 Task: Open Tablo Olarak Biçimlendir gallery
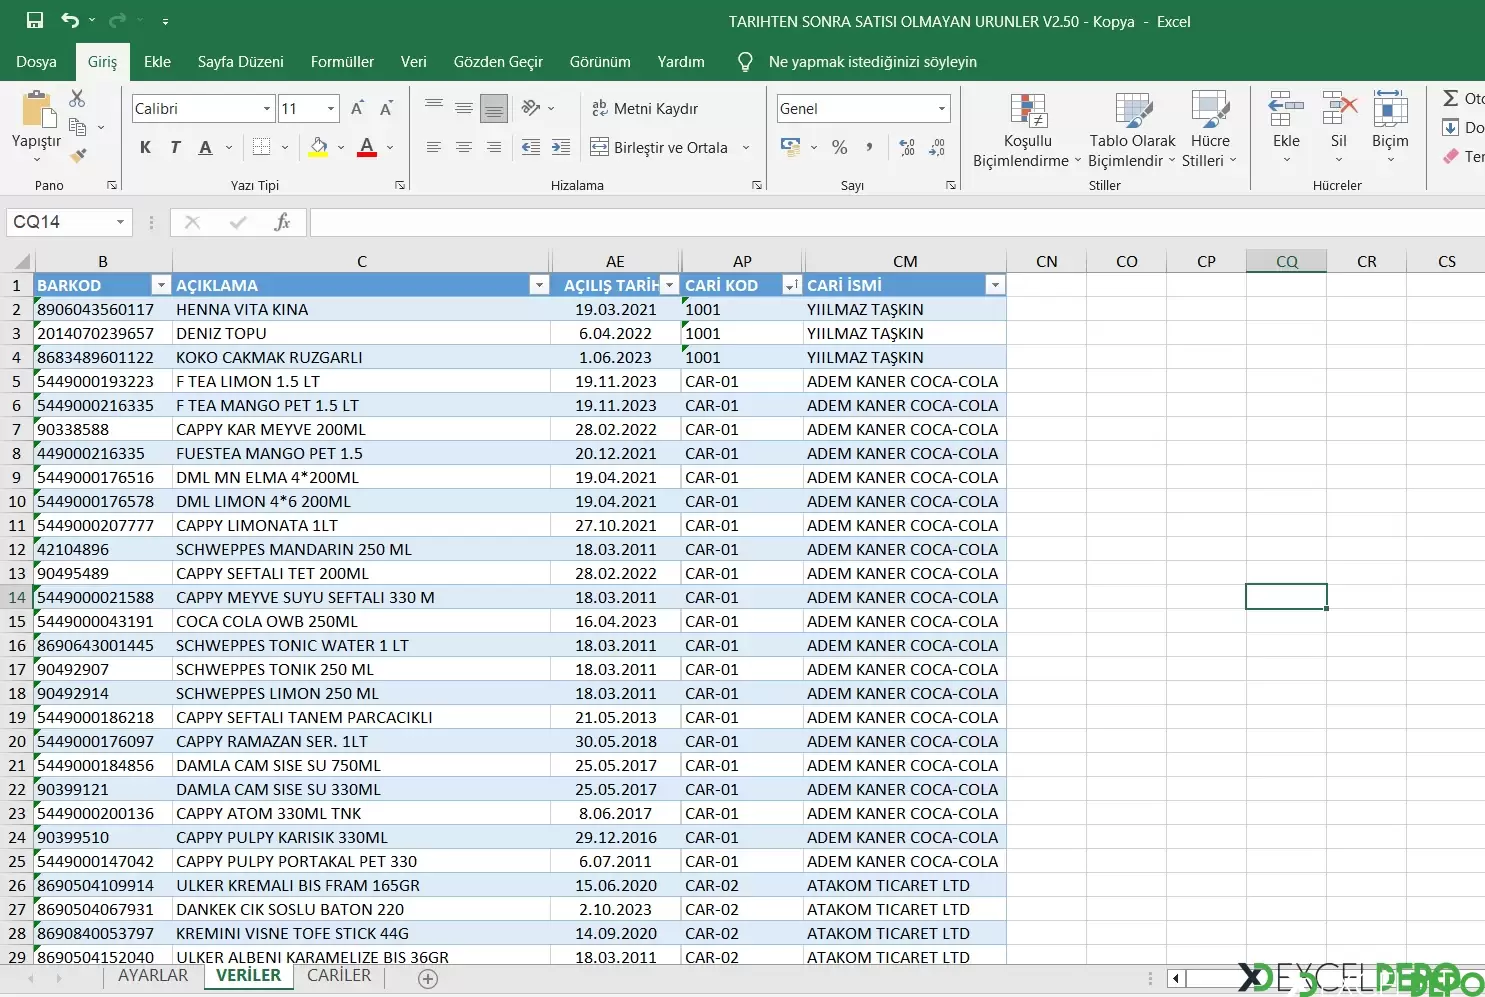1132,131
